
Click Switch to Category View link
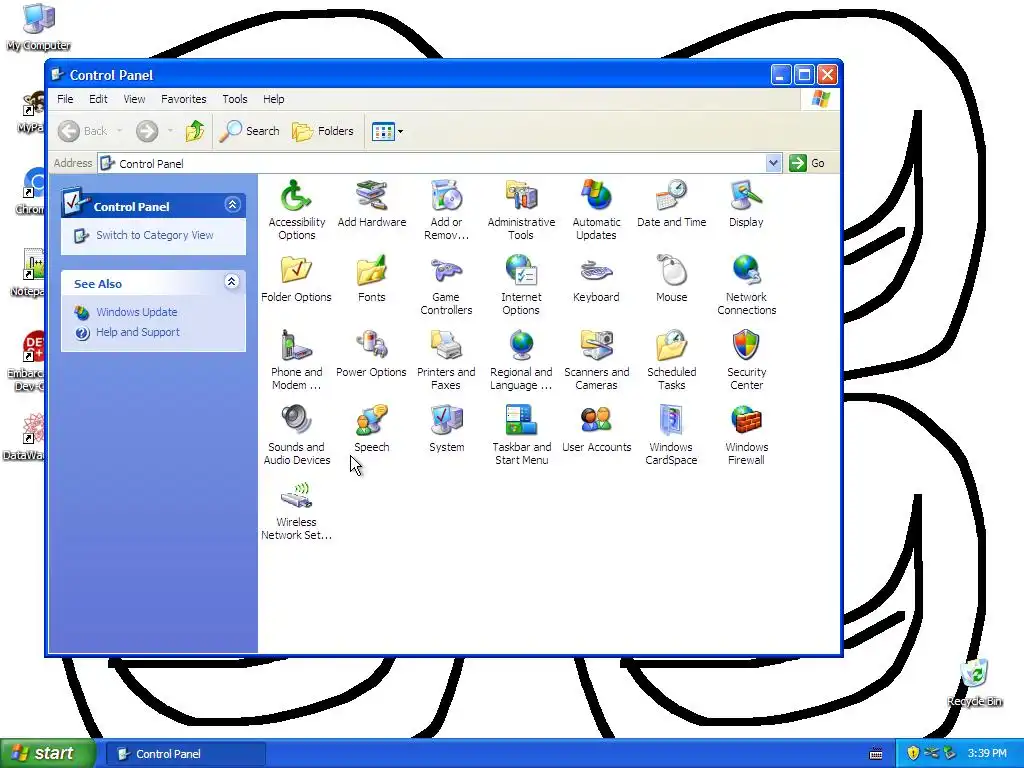(155, 235)
